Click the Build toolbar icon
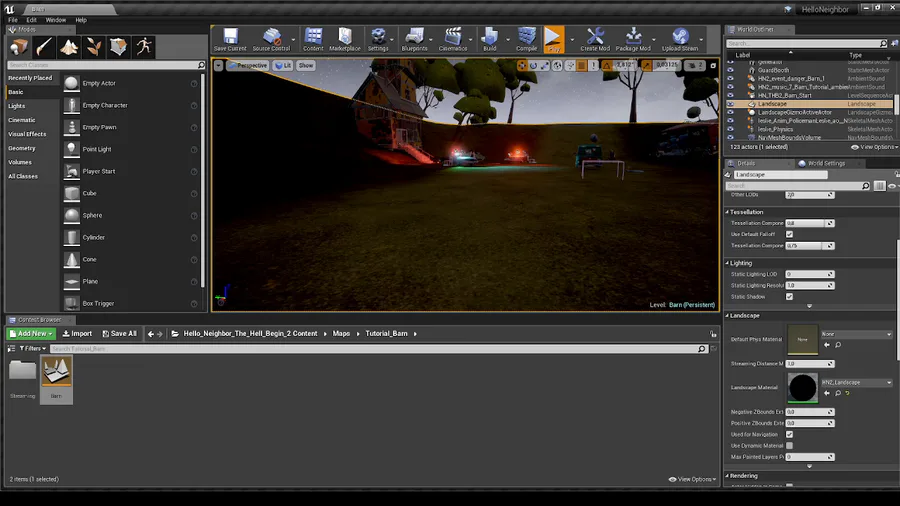Screen dimensions: 900x506 point(490,39)
